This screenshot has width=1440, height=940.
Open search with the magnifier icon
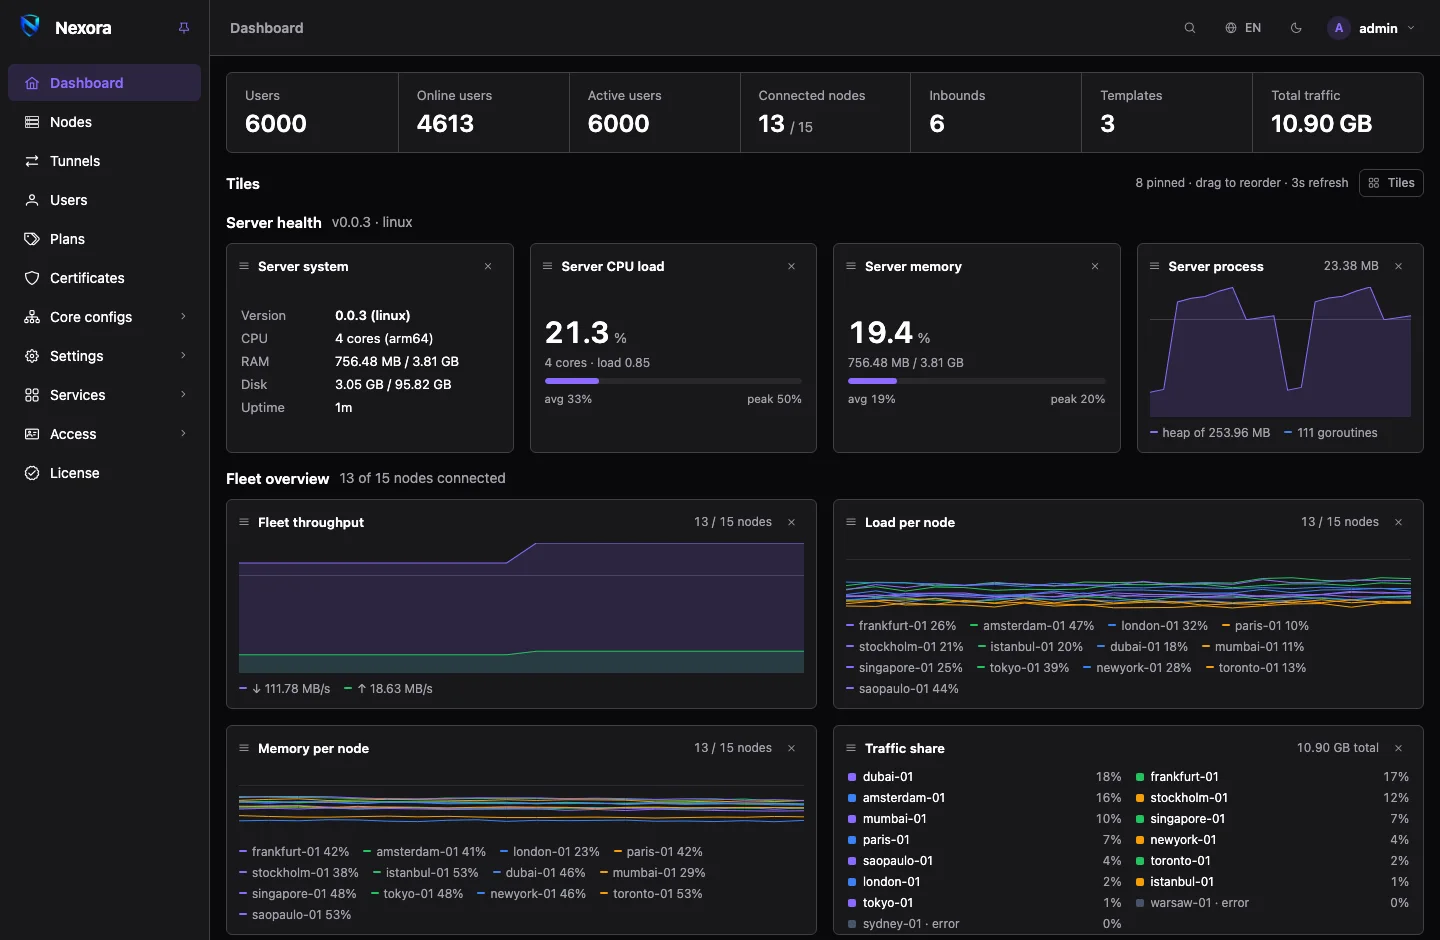[1190, 28]
